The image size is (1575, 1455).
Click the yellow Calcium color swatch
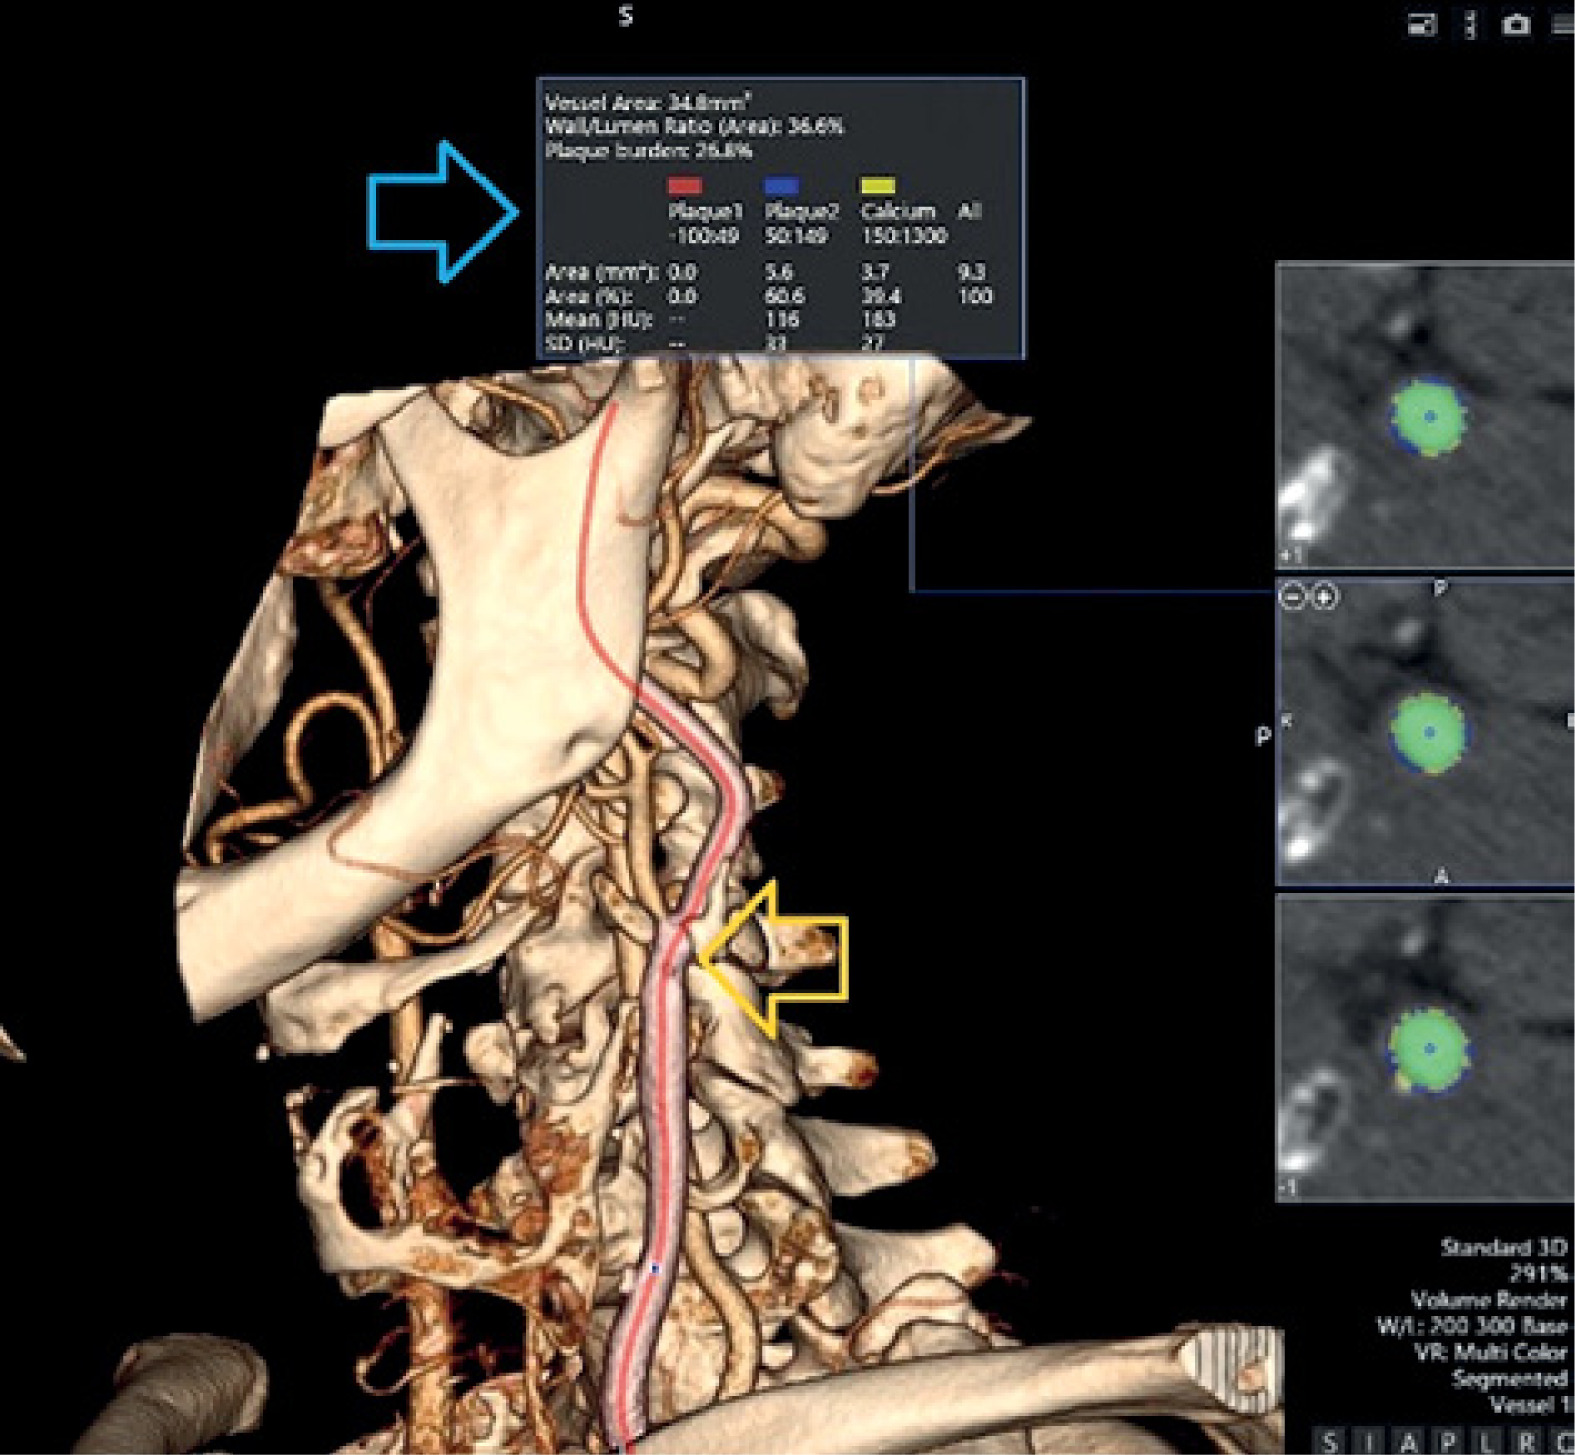pos(877,185)
